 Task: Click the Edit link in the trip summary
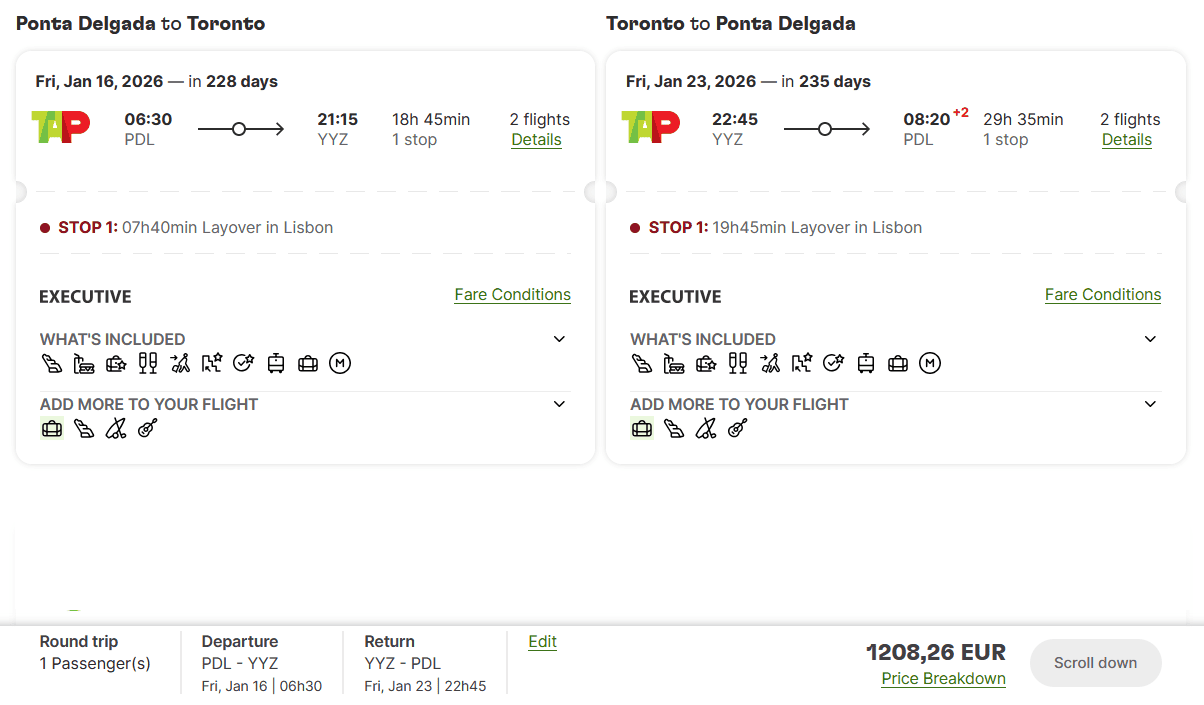(x=542, y=642)
